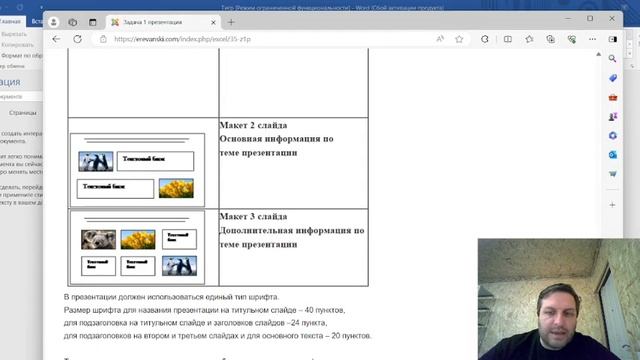Image resolution: width=640 pixels, height=360 pixels.
Task: Click the line ending with '20 пунктов'
Action: click(218, 336)
